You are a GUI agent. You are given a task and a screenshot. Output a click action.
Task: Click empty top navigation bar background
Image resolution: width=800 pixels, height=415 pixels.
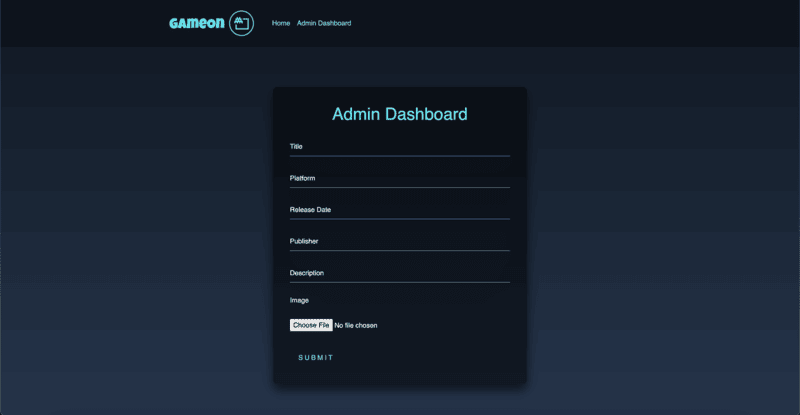point(561,23)
